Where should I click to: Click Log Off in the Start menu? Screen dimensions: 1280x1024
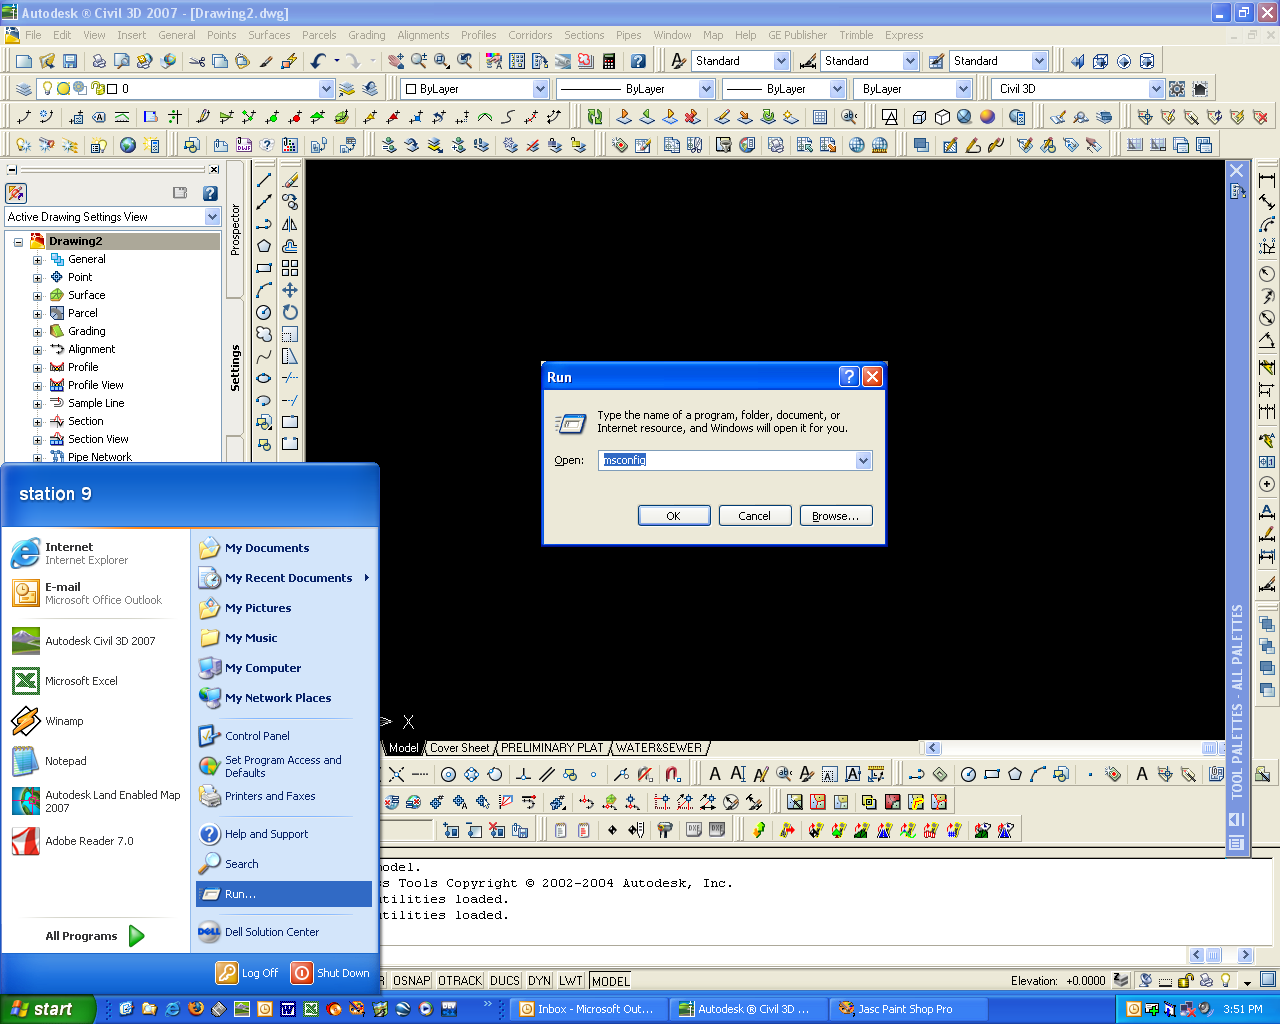[x=248, y=973]
